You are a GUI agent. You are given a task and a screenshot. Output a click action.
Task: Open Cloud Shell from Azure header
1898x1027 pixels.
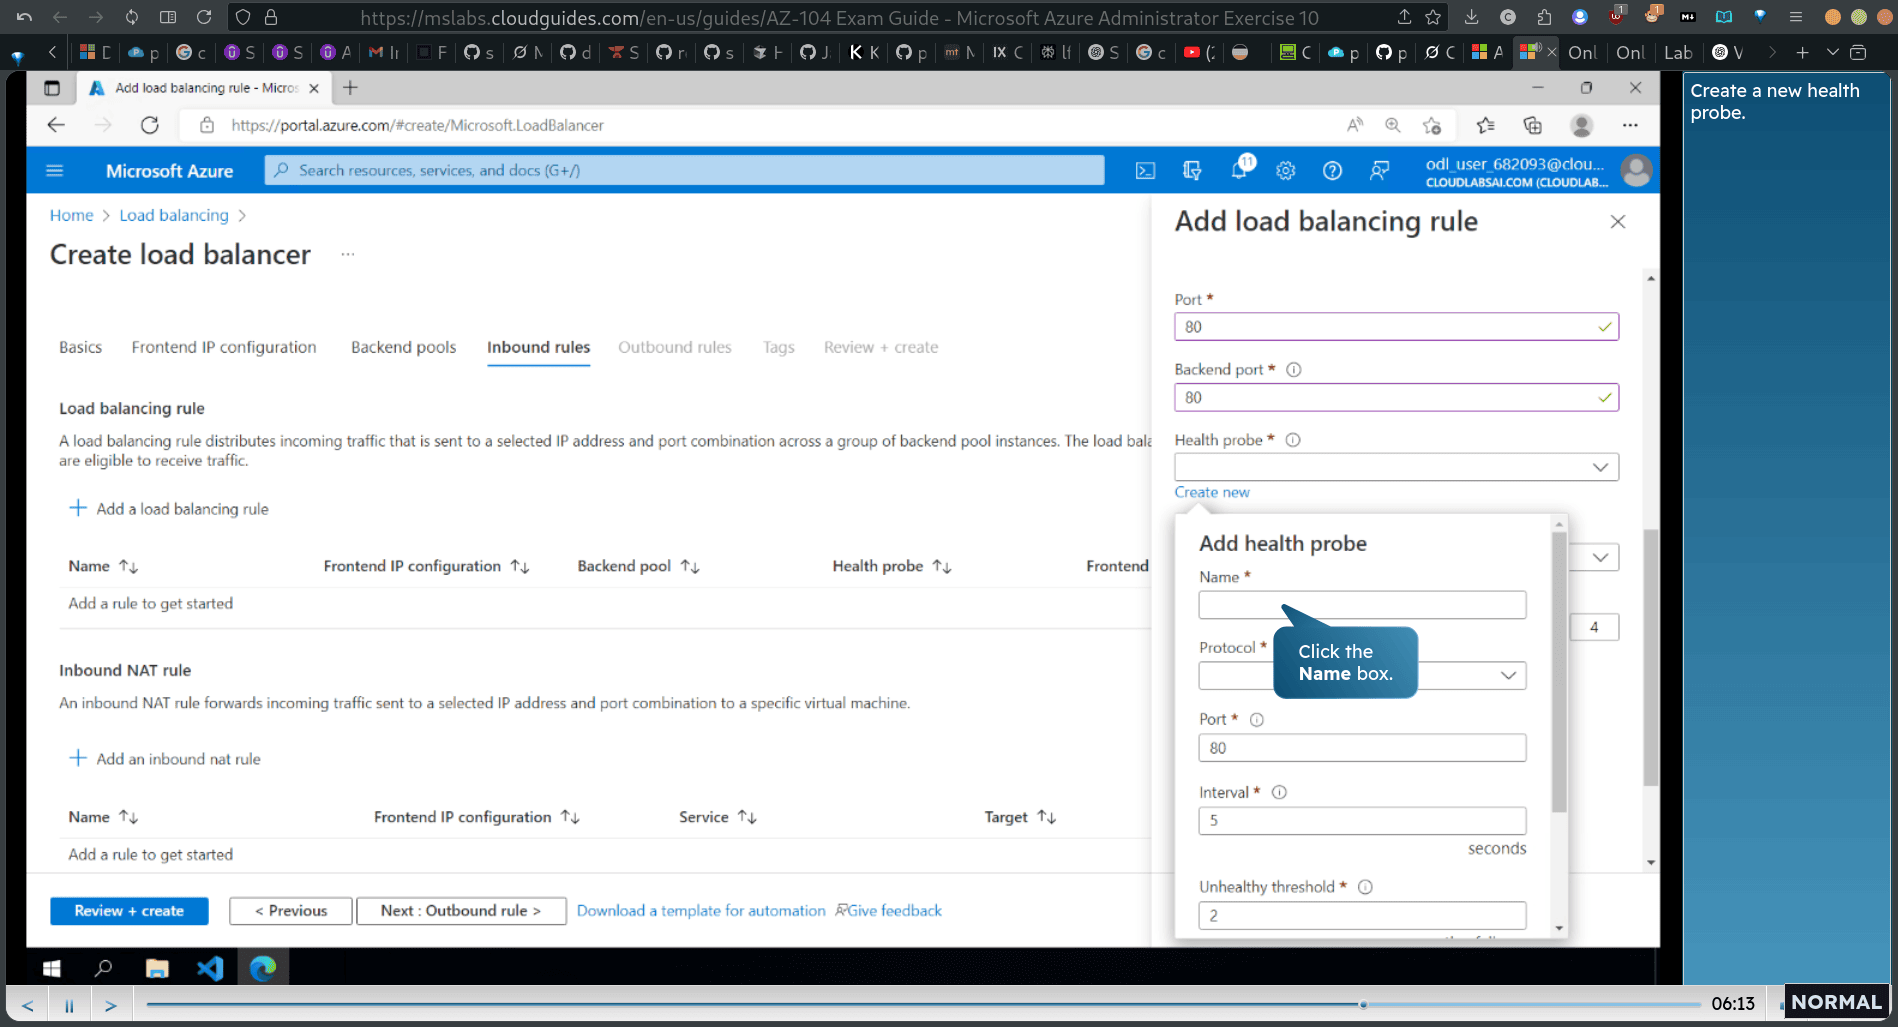1145,171
